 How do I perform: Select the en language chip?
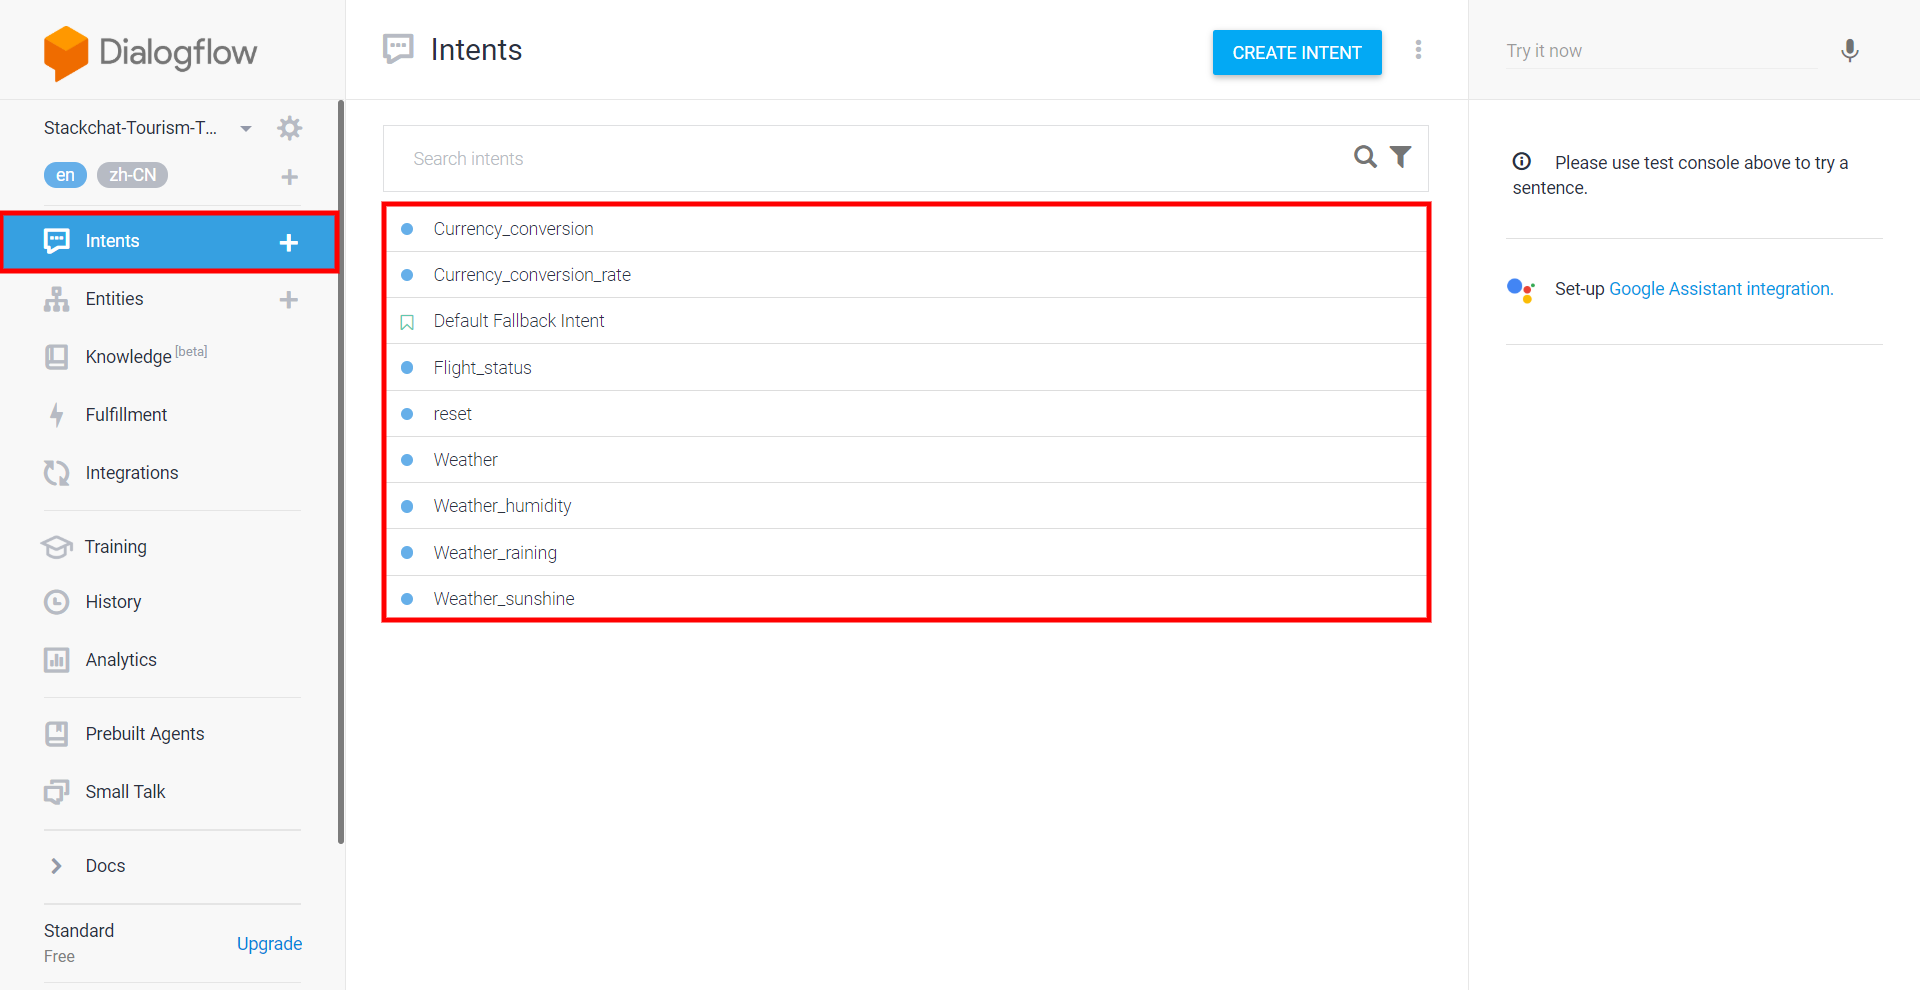65,175
